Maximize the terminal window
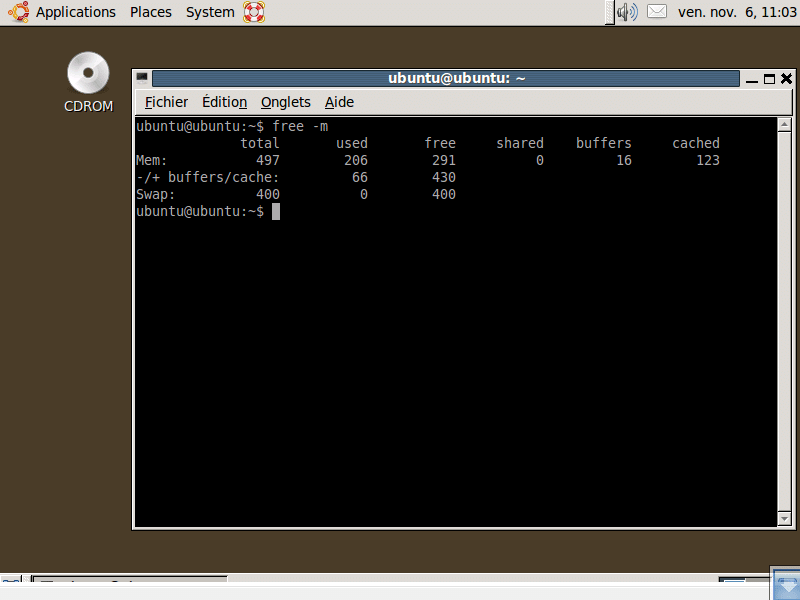Image resolution: width=800 pixels, height=600 pixels. point(769,79)
